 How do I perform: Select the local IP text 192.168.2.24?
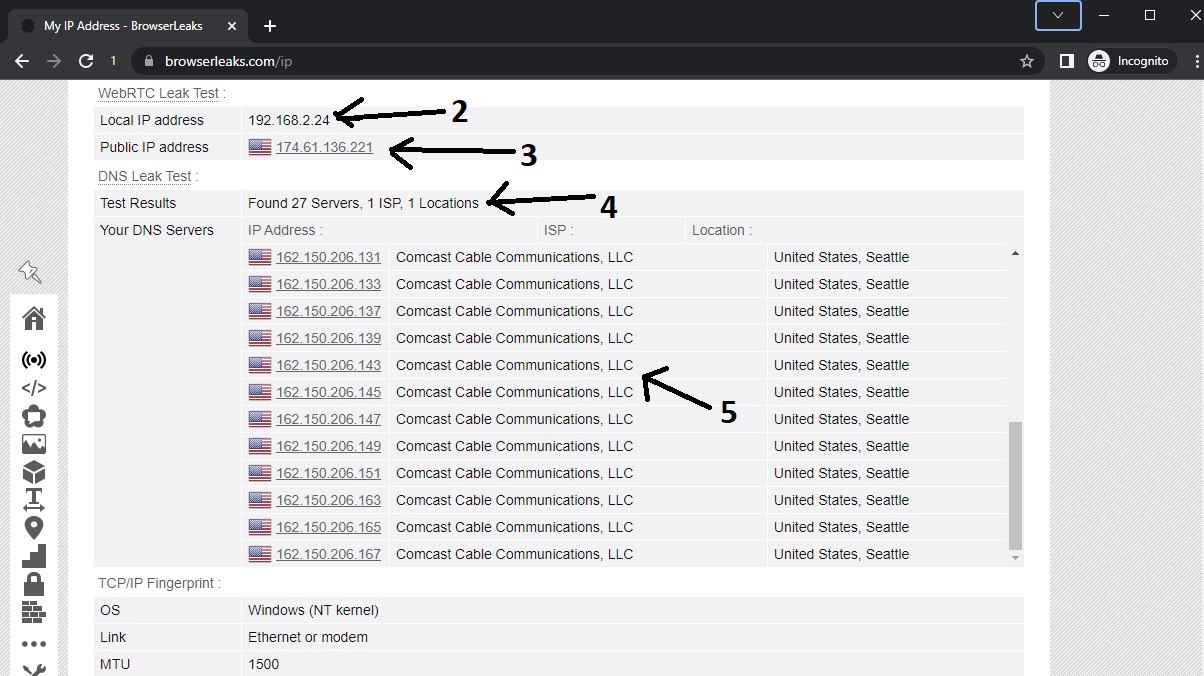289,120
